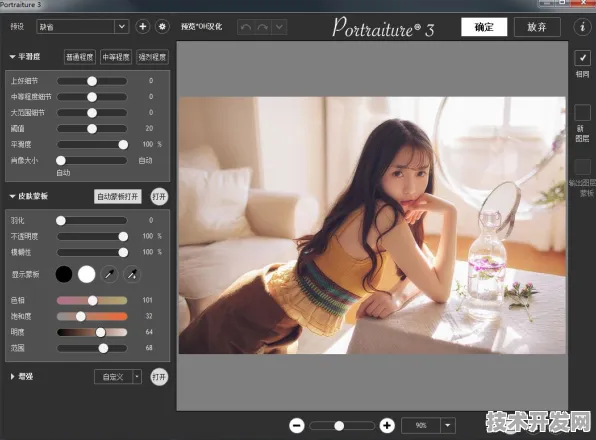
Task: Select the 中等程度 smoothing preset
Action: click(x=116, y=57)
